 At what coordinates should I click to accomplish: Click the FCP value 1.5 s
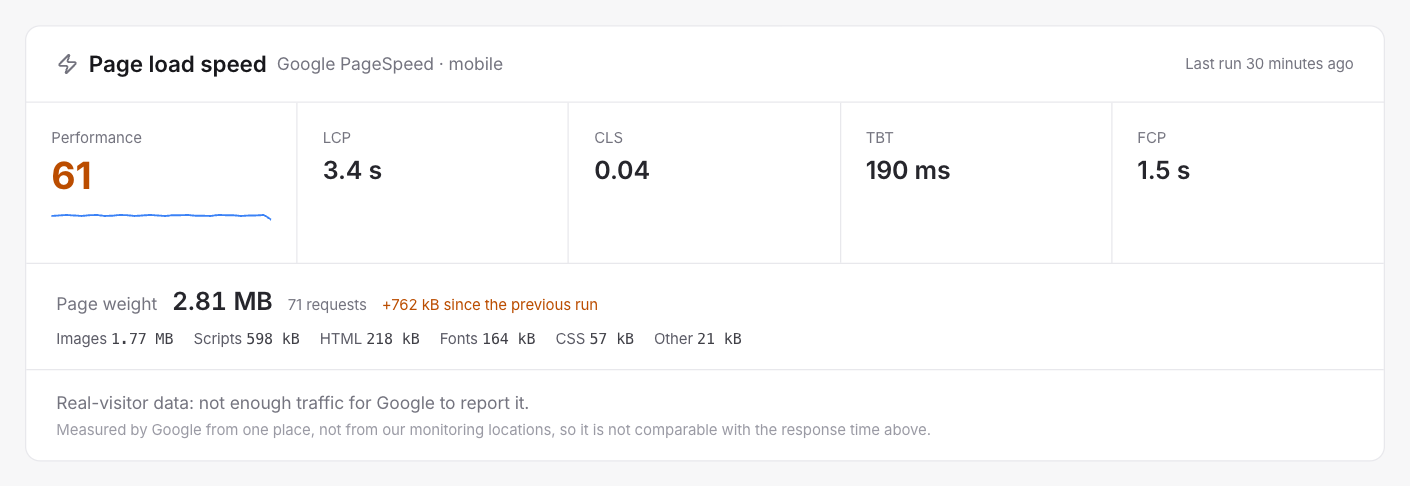1164,171
